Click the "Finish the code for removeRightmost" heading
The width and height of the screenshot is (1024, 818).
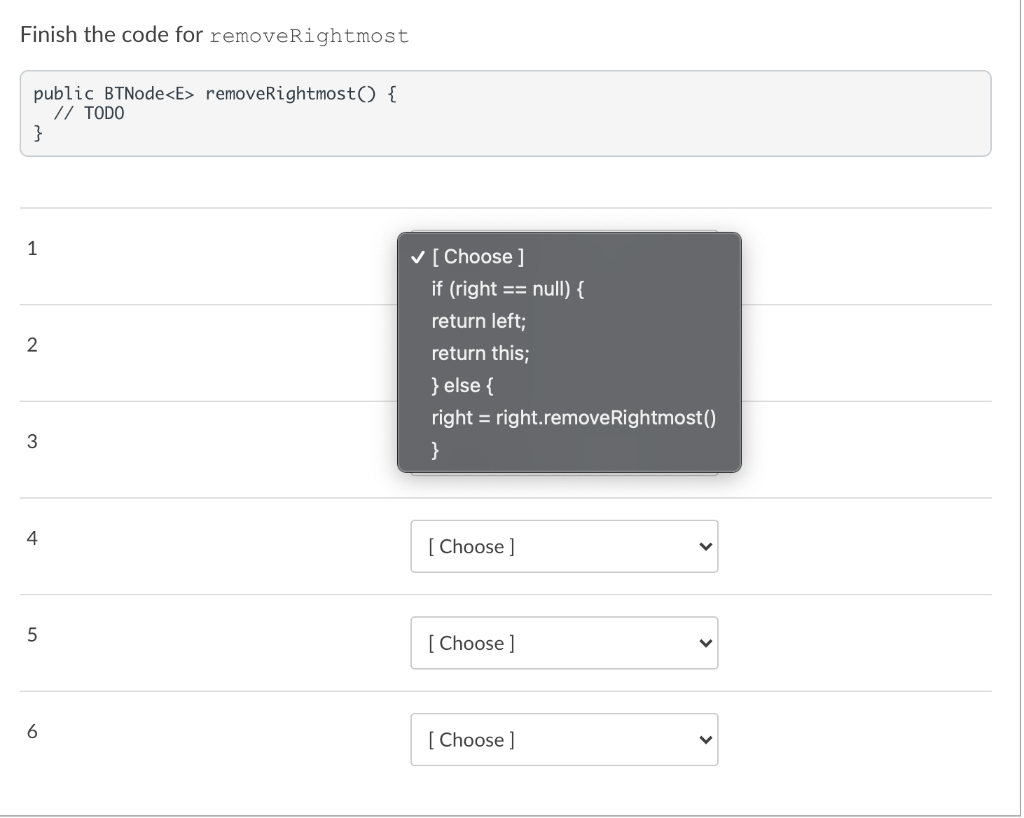point(212,34)
